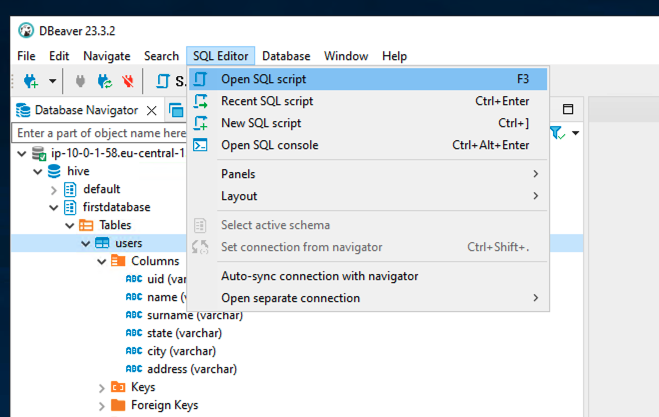Click the red Disconnect icon

click(x=128, y=81)
